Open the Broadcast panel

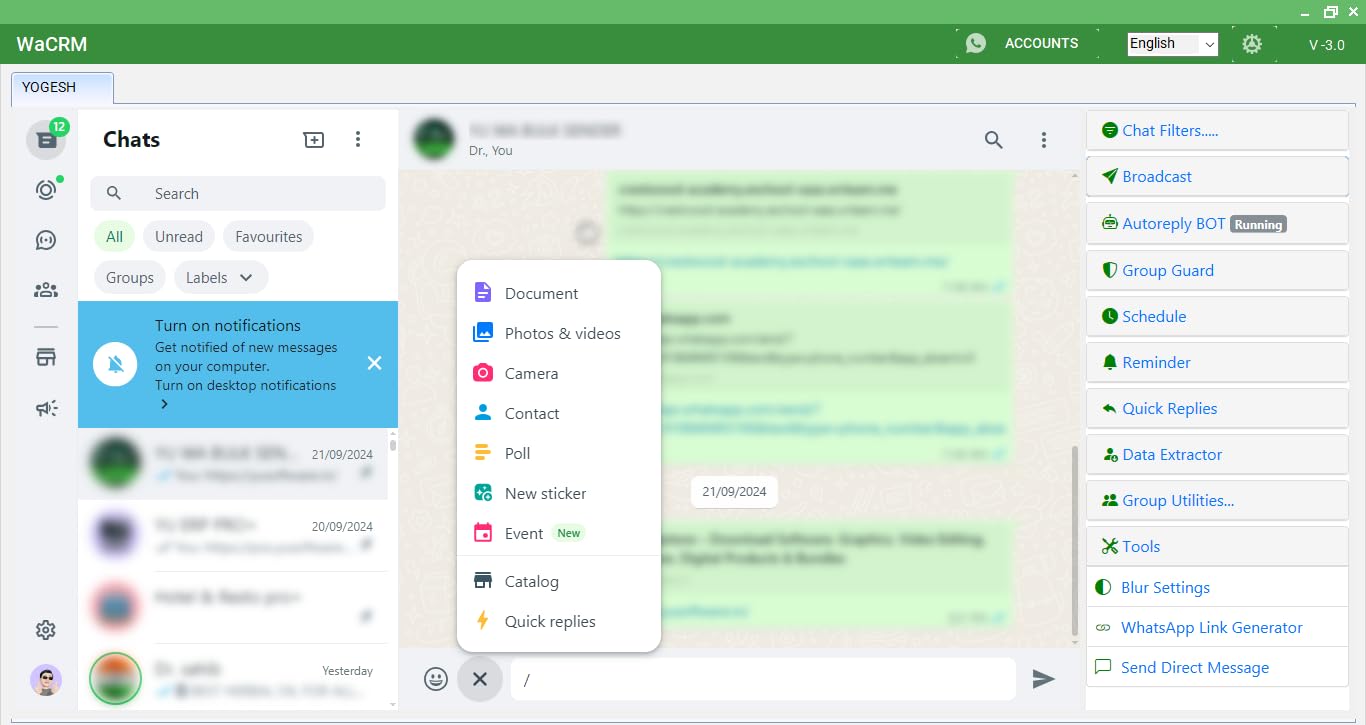tap(1217, 176)
